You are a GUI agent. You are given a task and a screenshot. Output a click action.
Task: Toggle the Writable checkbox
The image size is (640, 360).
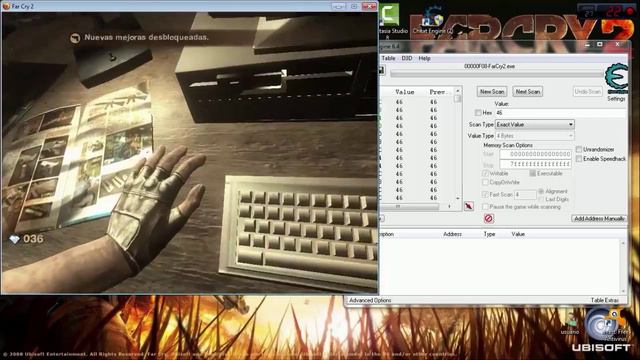coord(485,173)
